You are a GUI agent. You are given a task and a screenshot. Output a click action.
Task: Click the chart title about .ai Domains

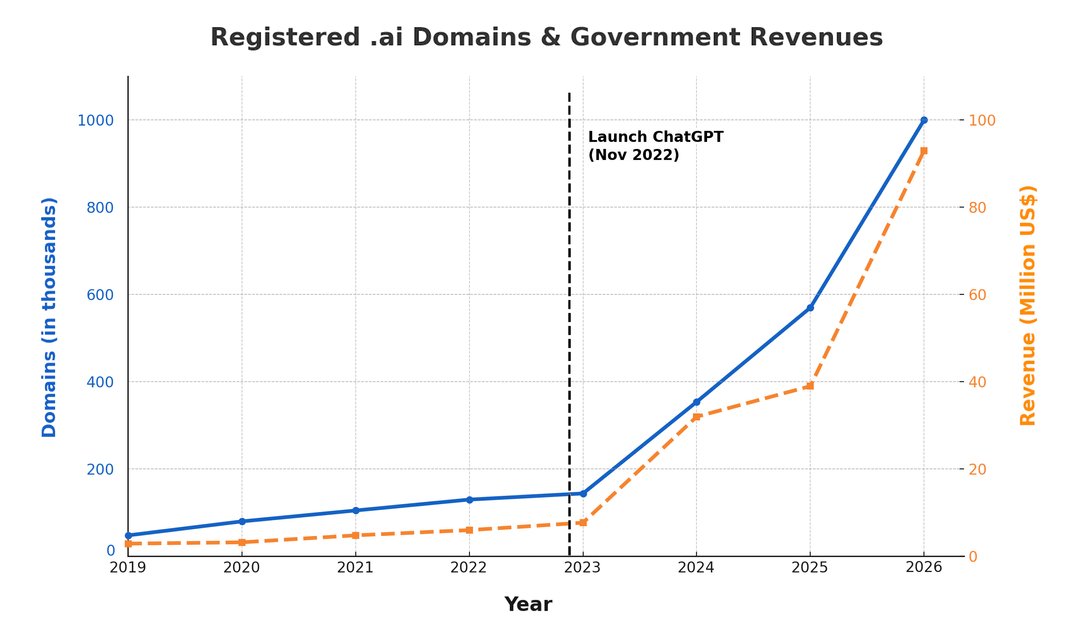(x=546, y=38)
